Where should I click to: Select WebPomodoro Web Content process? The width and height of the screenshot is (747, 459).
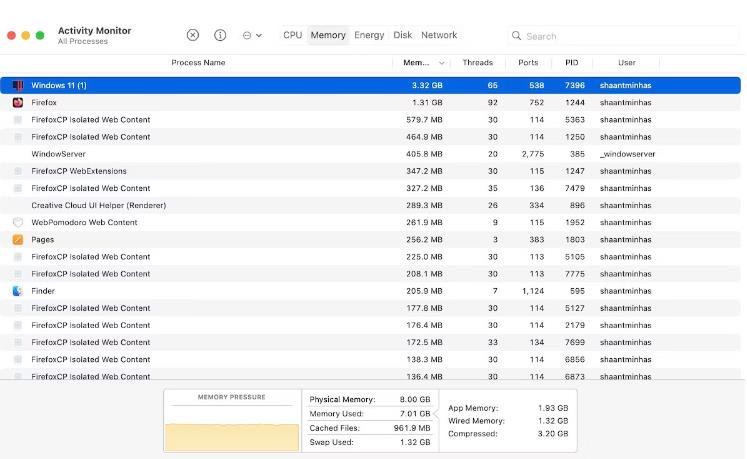[84, 223]
